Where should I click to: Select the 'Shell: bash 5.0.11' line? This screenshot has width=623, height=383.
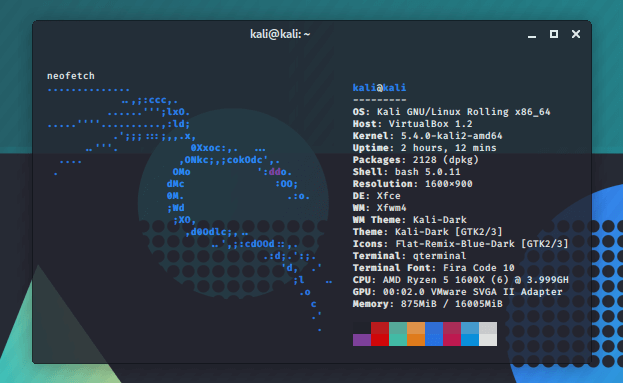[x=406, y=172]
